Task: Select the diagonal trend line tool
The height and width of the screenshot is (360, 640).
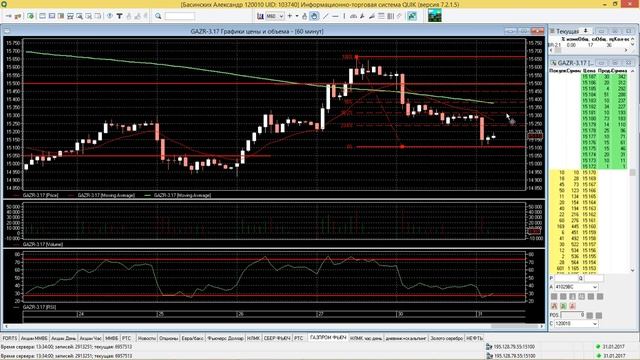Action: click(326, 16)
